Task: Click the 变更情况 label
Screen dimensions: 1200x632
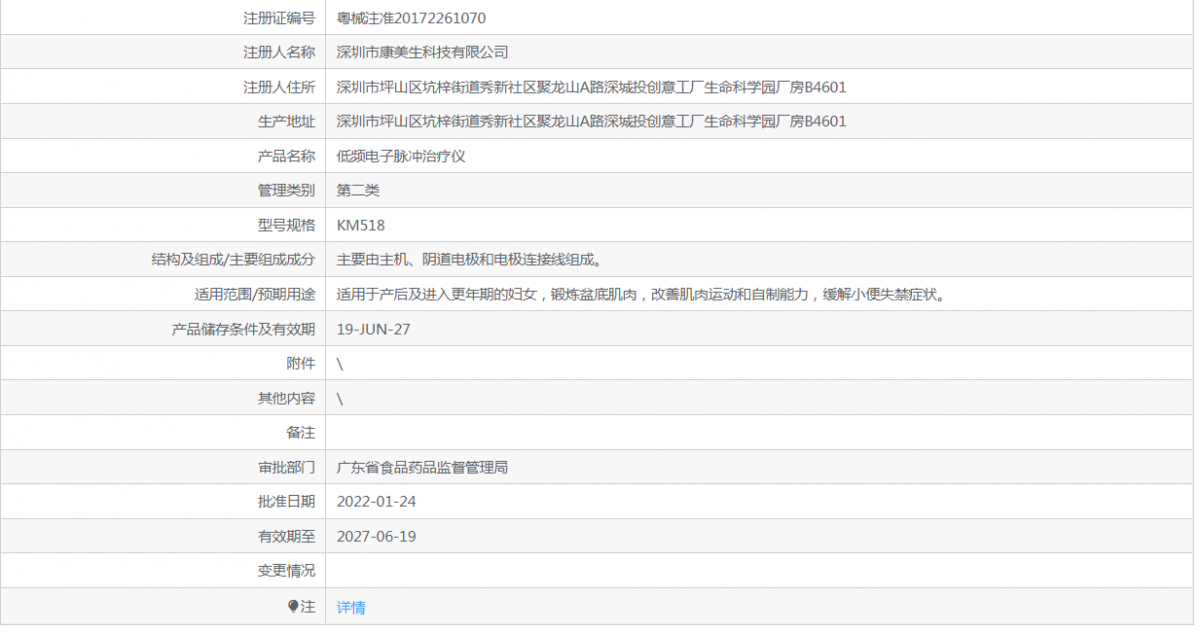Action: [286, 570]
